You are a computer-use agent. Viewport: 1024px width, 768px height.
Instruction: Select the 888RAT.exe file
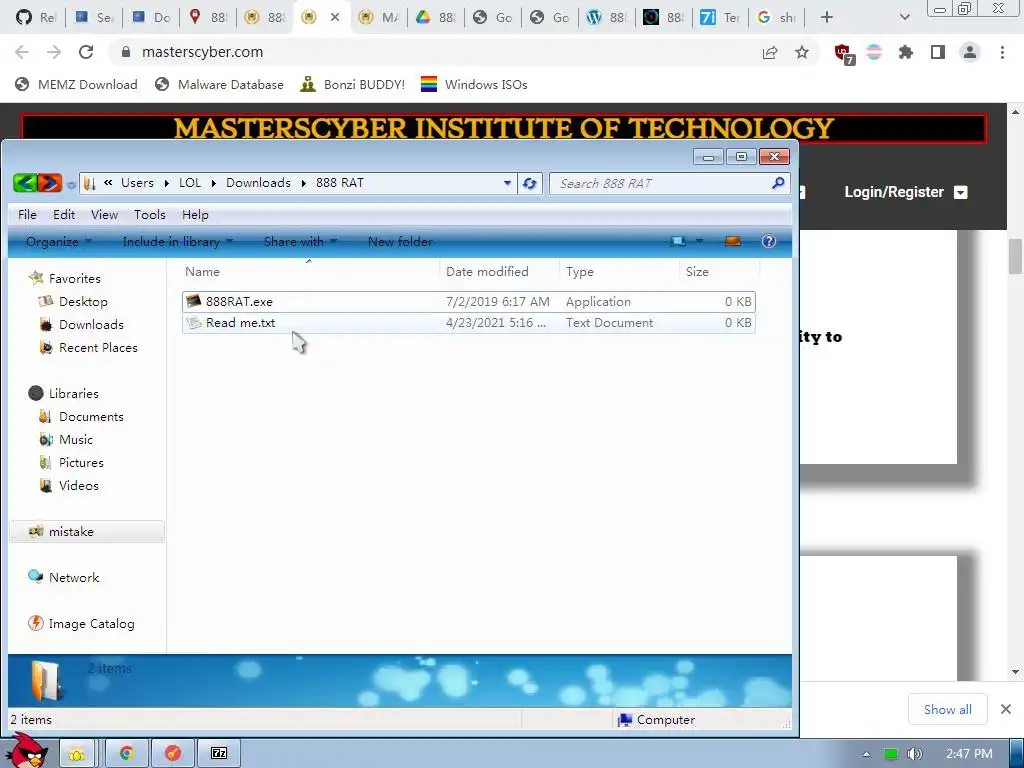[468, 302]
